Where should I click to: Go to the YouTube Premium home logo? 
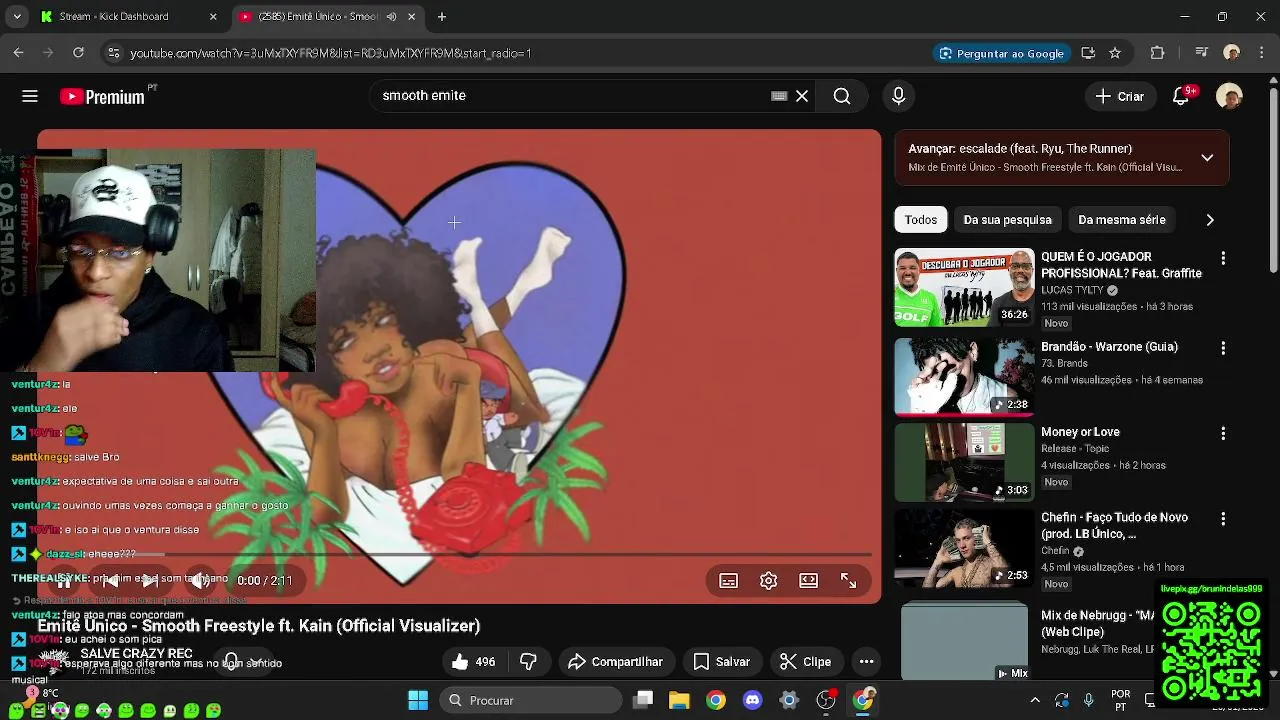102,96
